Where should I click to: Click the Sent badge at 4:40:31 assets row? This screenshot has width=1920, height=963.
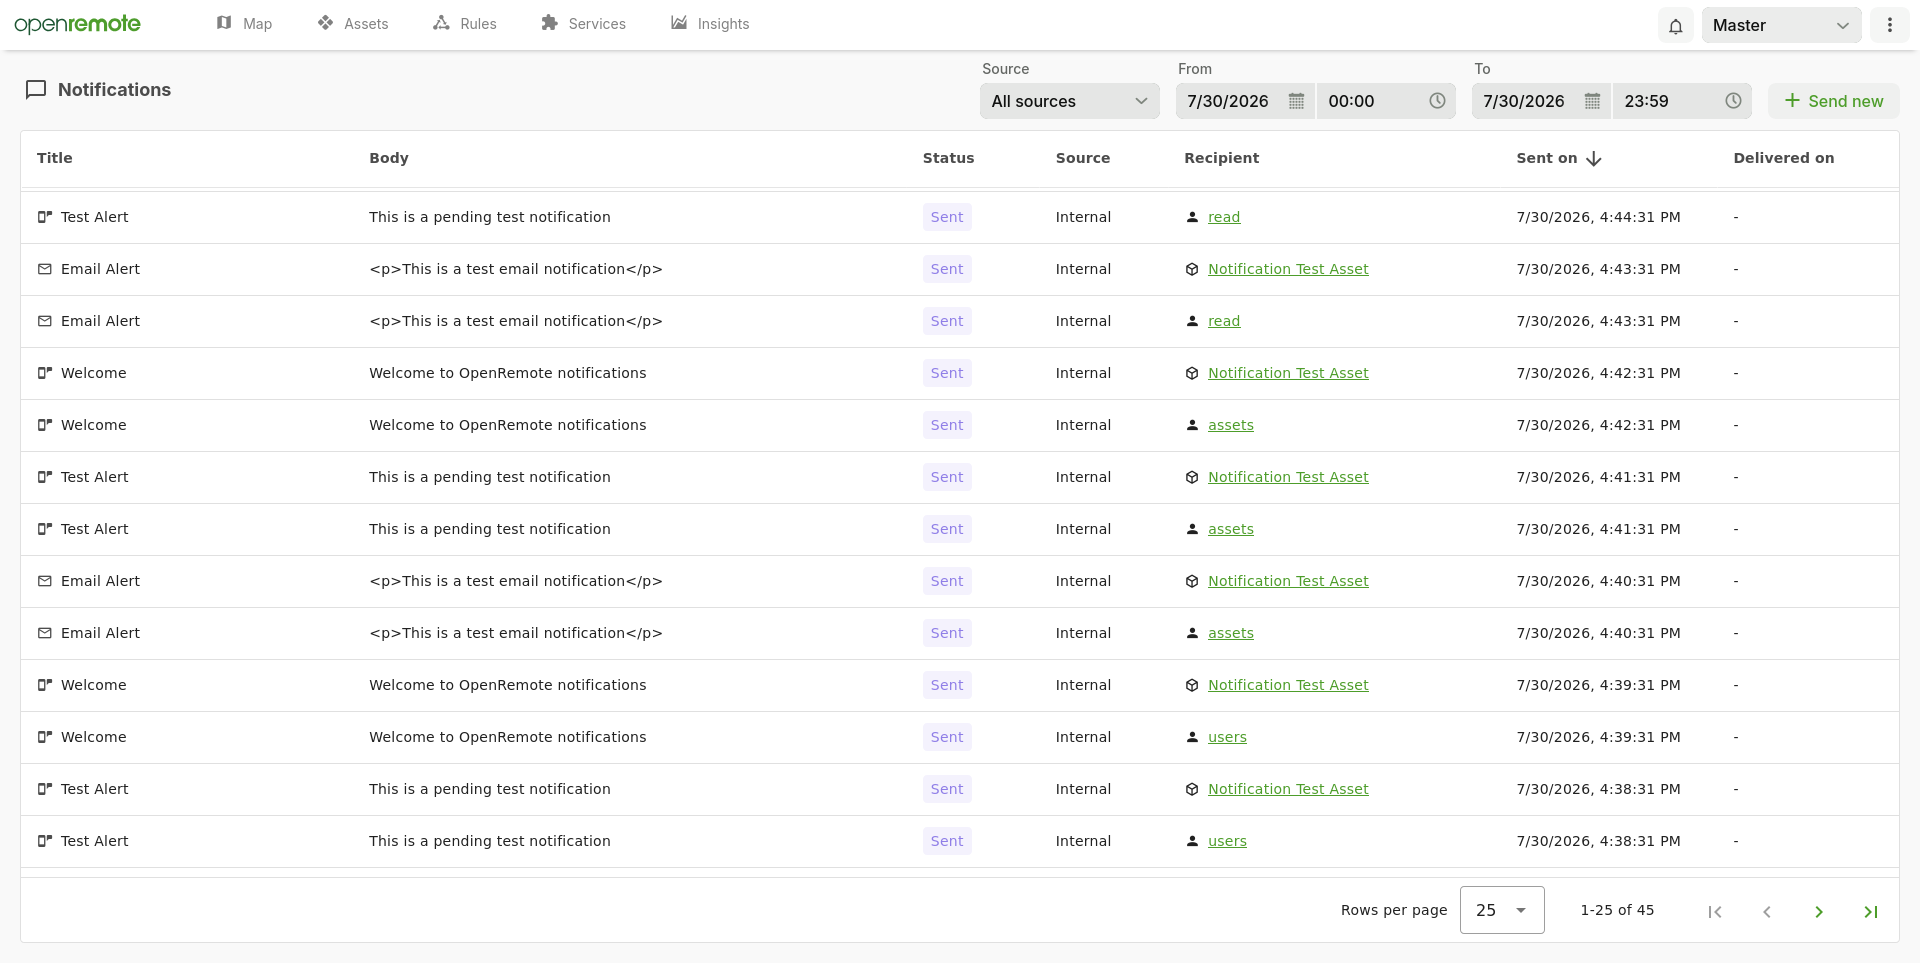click(947, 633)
